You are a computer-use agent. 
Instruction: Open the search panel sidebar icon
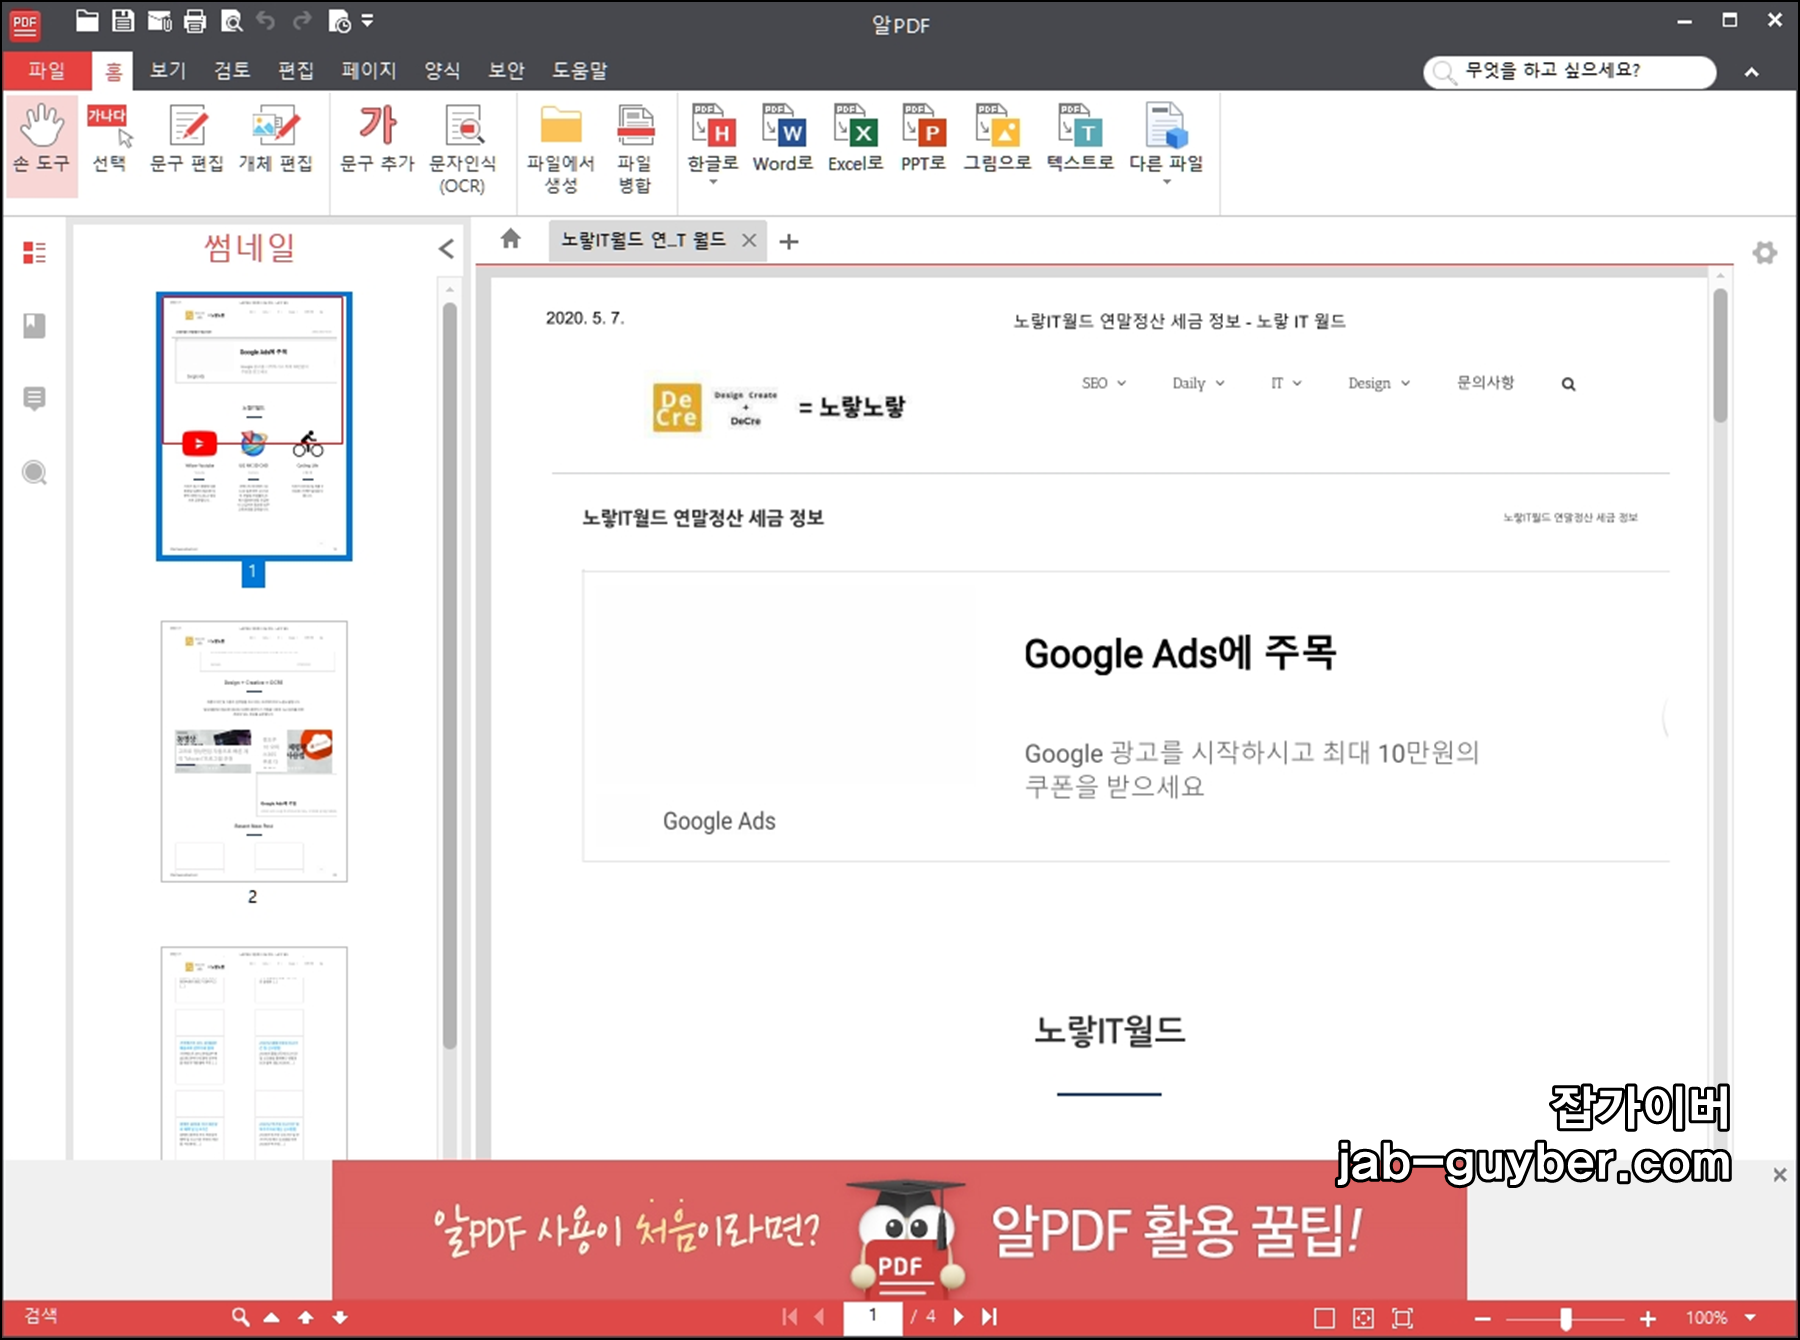pos(34,472)
